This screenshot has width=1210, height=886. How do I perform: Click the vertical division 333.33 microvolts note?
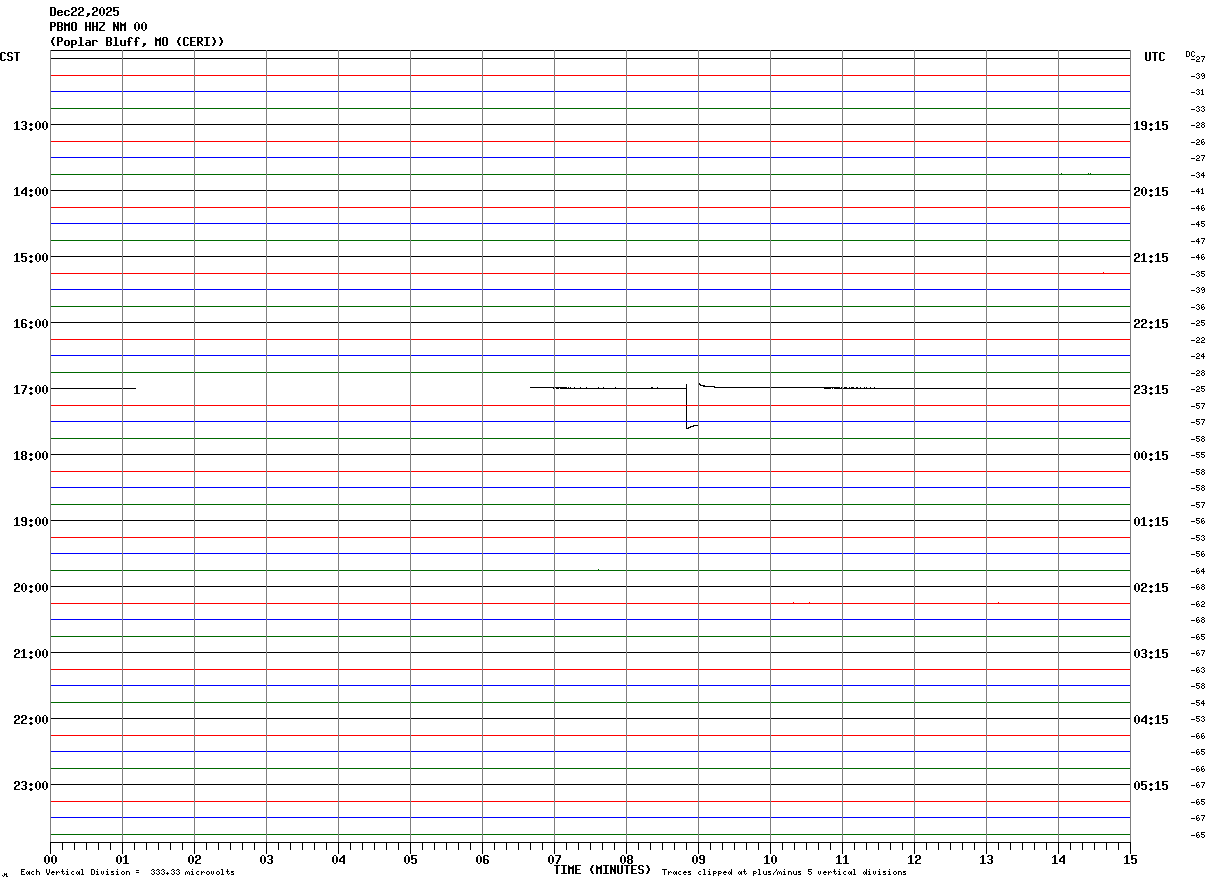tap(127, 873)
